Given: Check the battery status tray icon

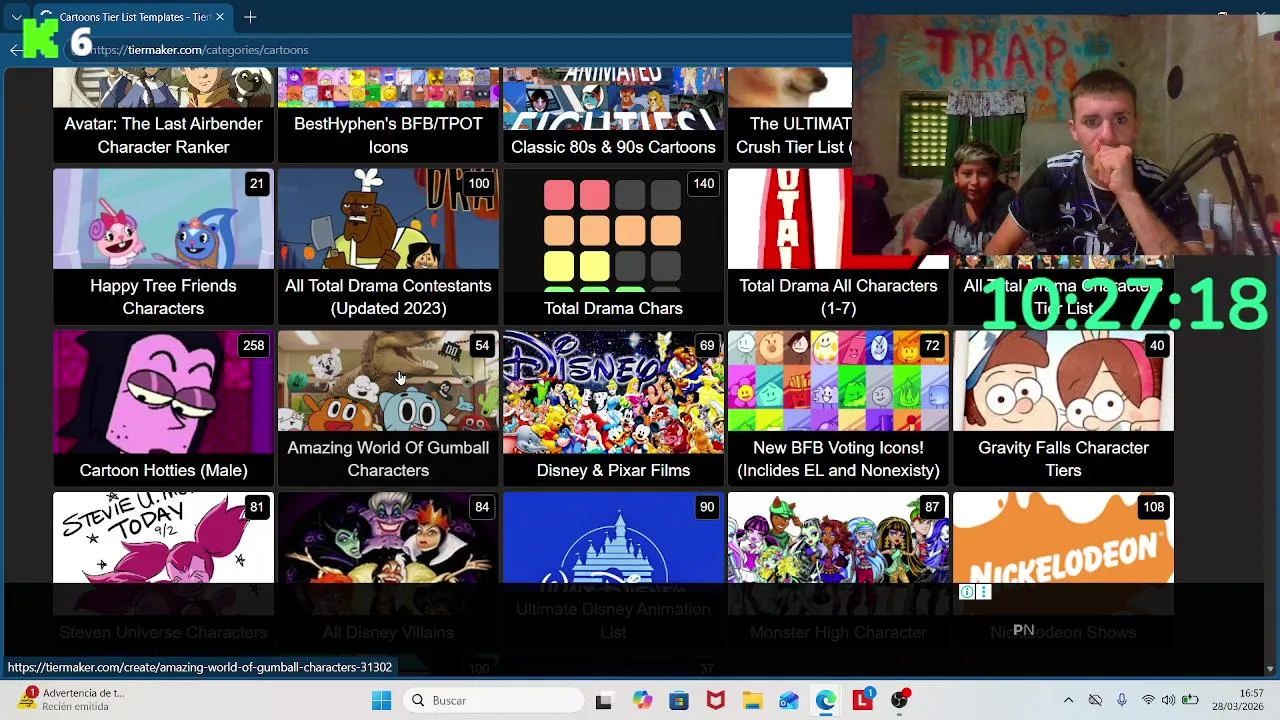Looking at the screenshot, I should [1190, 701].
